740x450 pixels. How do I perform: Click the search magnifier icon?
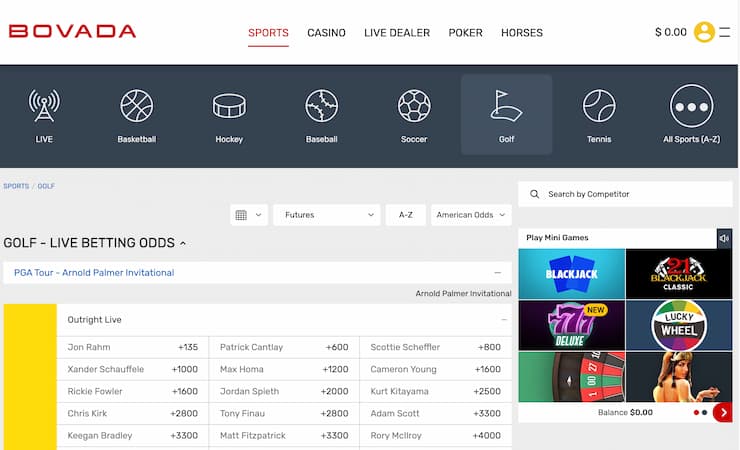point(534,194)
